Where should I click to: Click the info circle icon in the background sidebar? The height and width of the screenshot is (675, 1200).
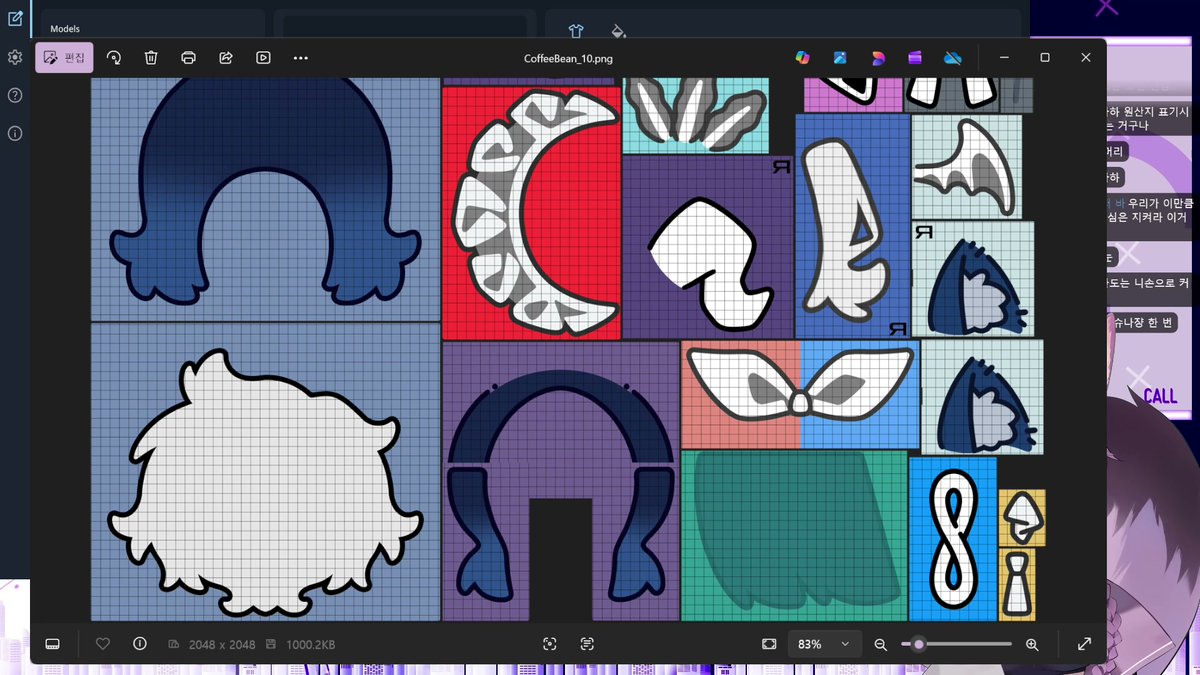tap(14, 133)
